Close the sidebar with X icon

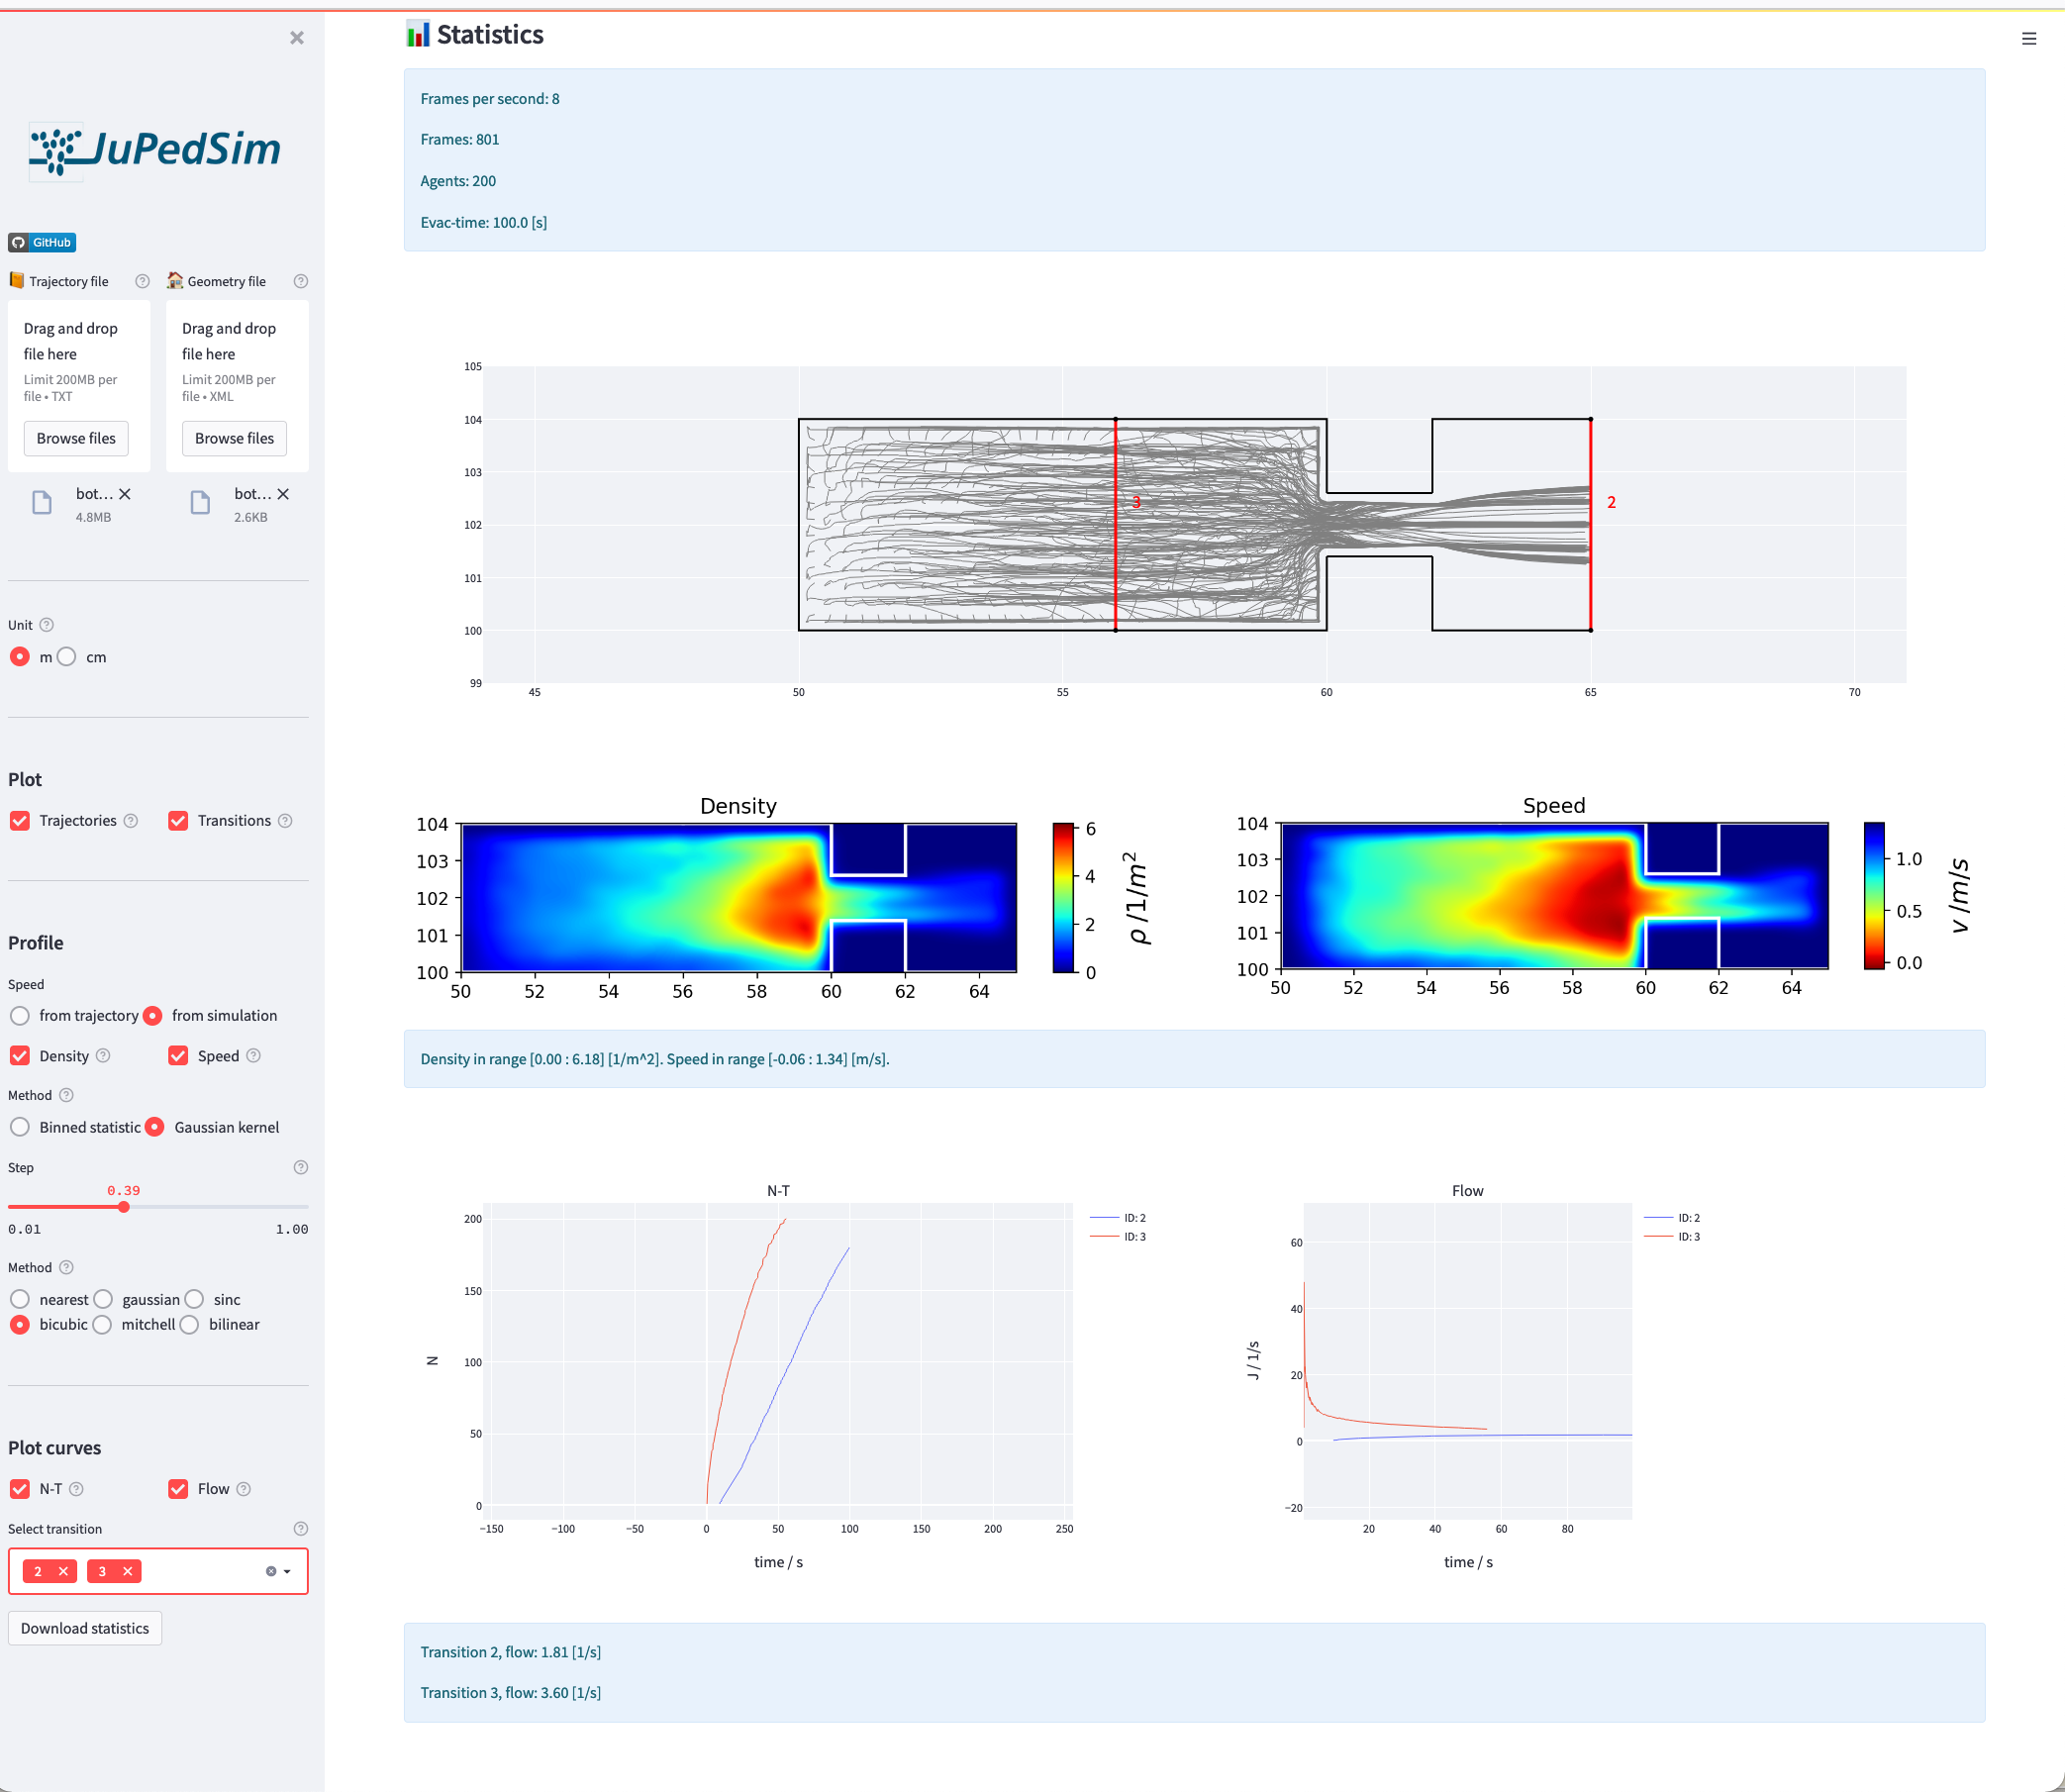click(x=297, y=38)
